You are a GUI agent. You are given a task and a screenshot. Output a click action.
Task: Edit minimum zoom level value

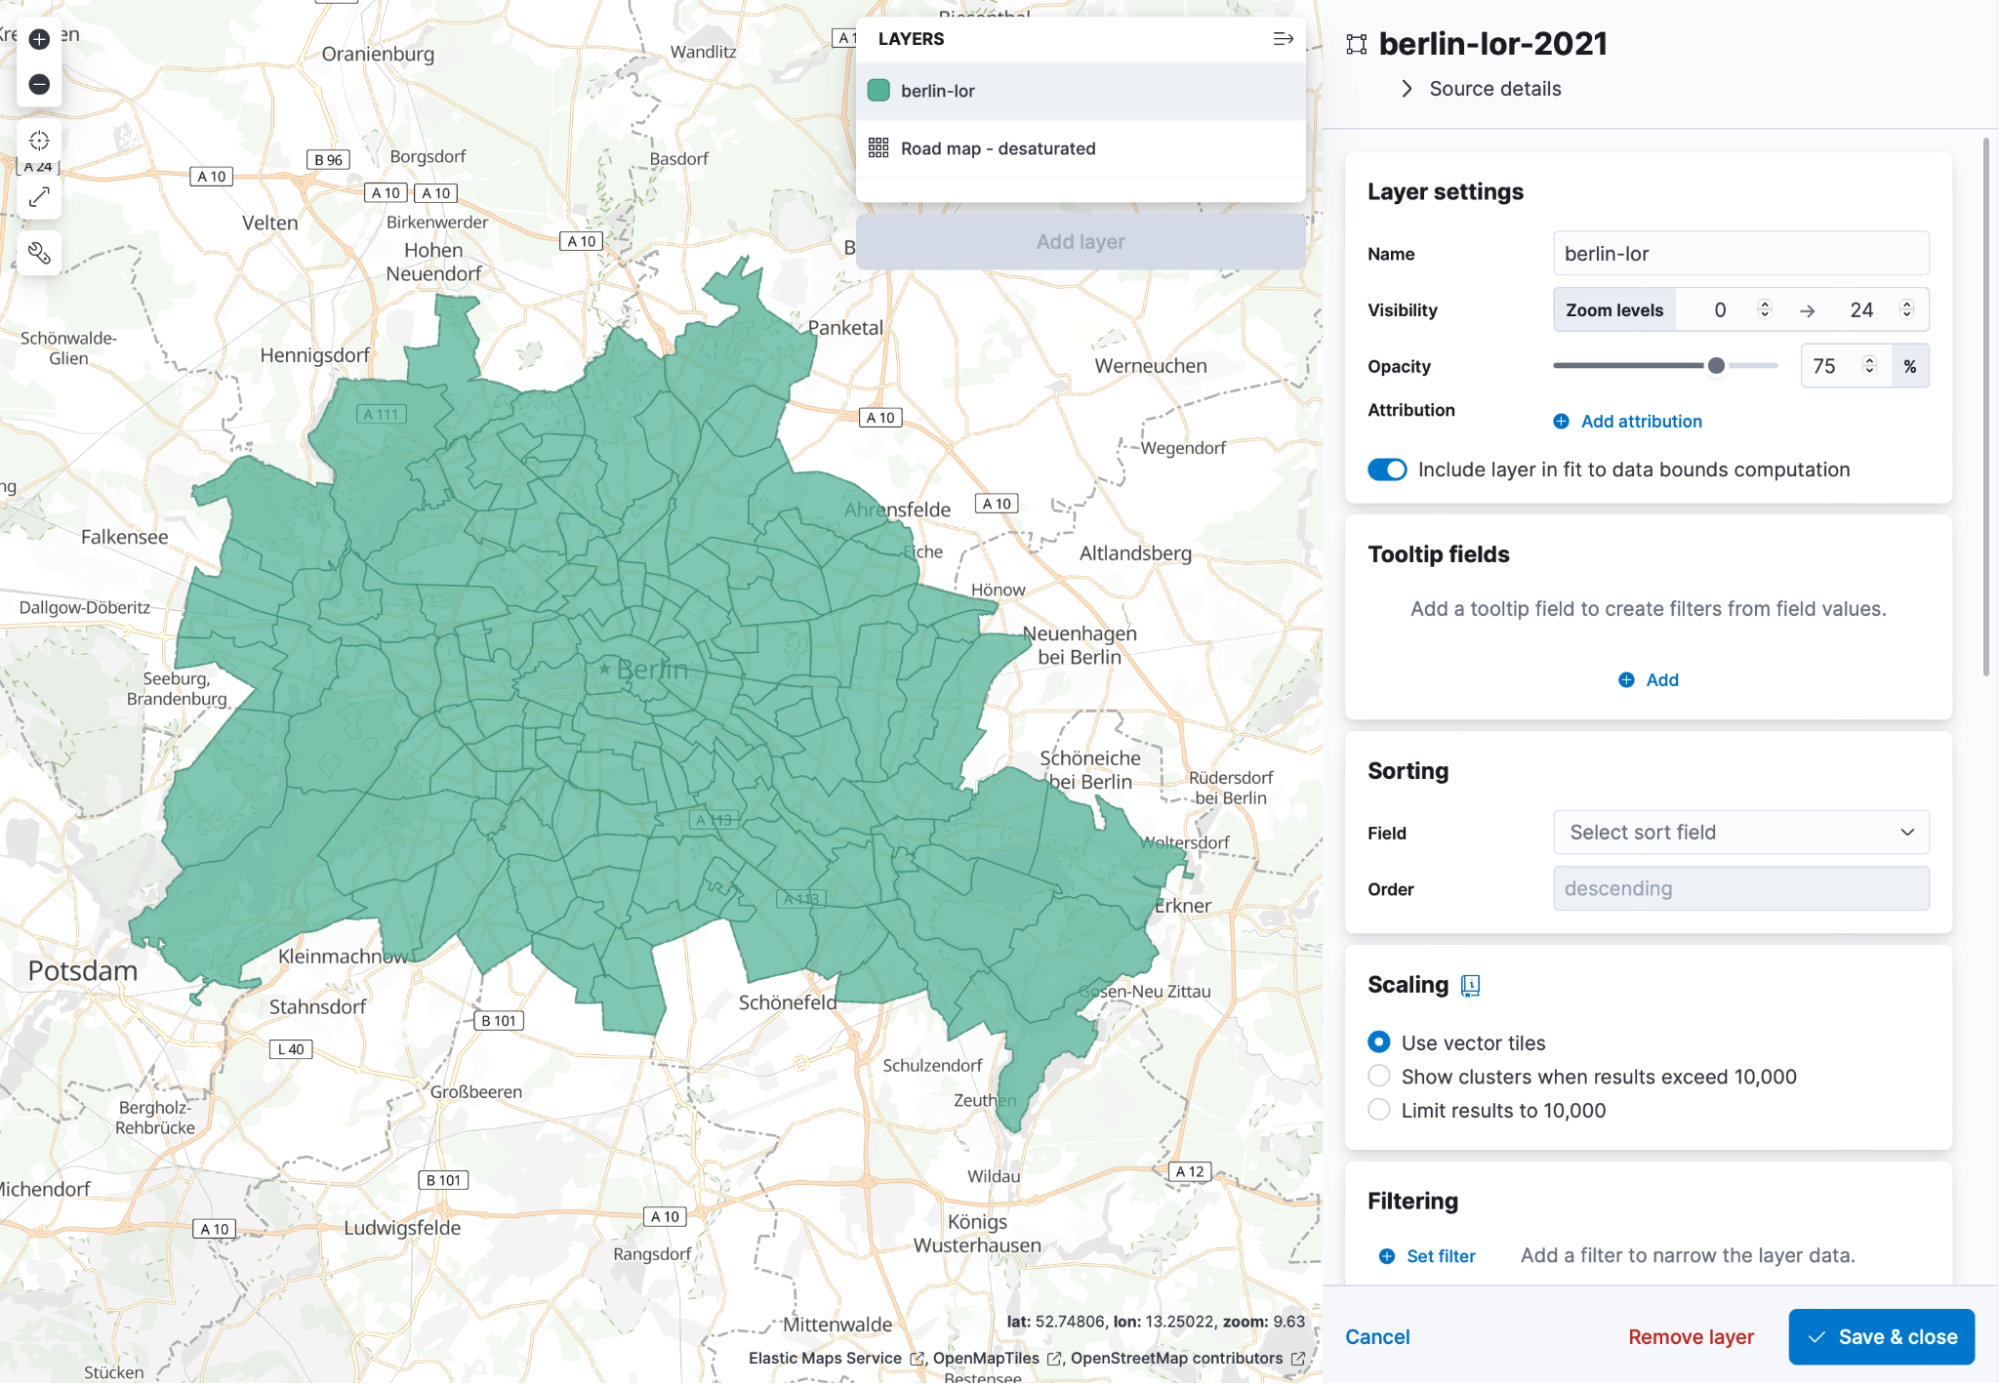tap(1720, 310)
